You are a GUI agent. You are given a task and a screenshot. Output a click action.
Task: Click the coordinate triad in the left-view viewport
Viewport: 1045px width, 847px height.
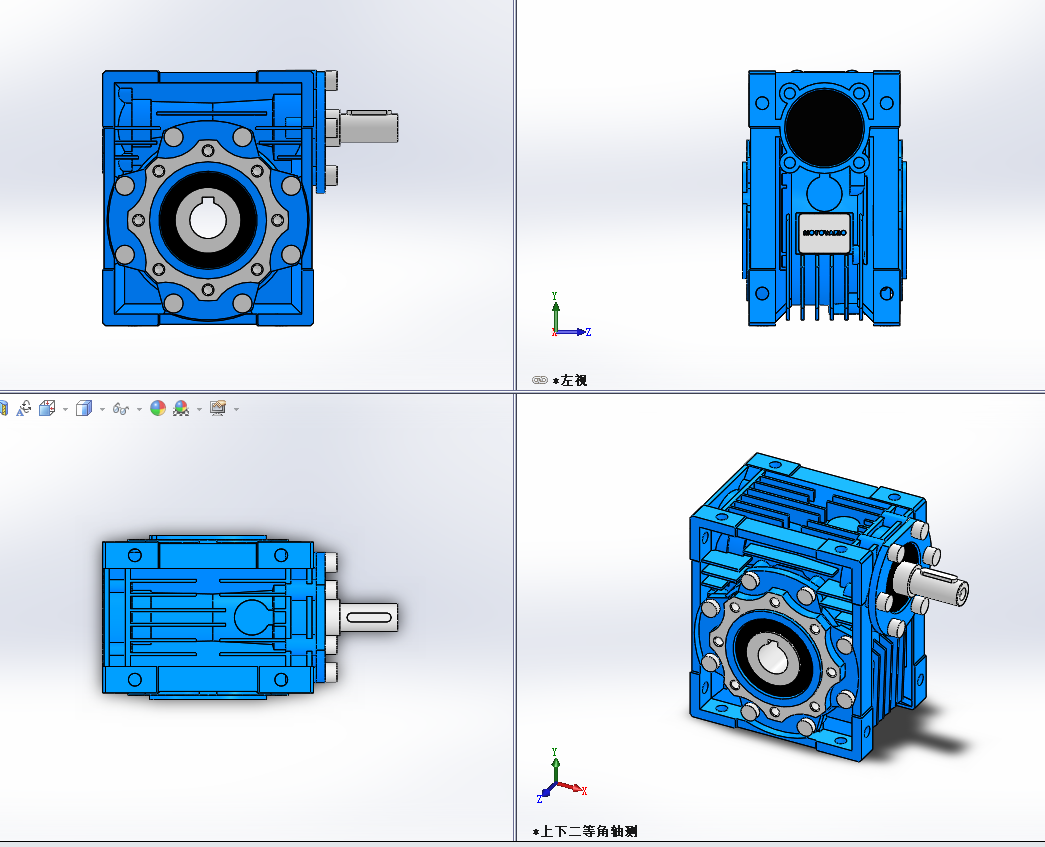(x=570, y=315)
